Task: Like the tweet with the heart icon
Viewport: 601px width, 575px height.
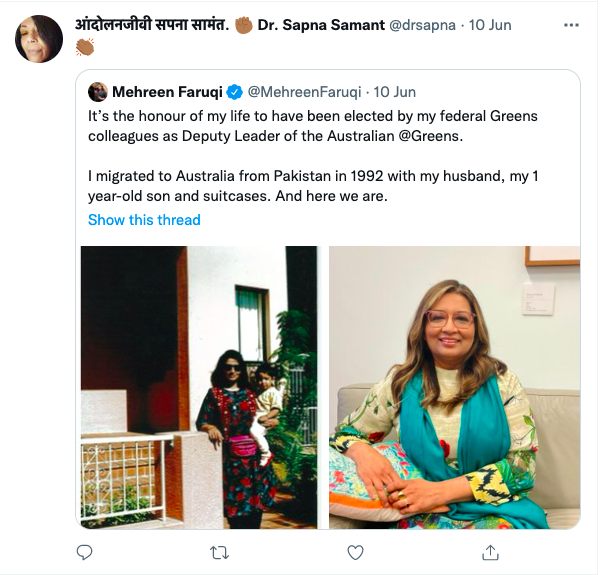Action: click(x=355, y=552)
